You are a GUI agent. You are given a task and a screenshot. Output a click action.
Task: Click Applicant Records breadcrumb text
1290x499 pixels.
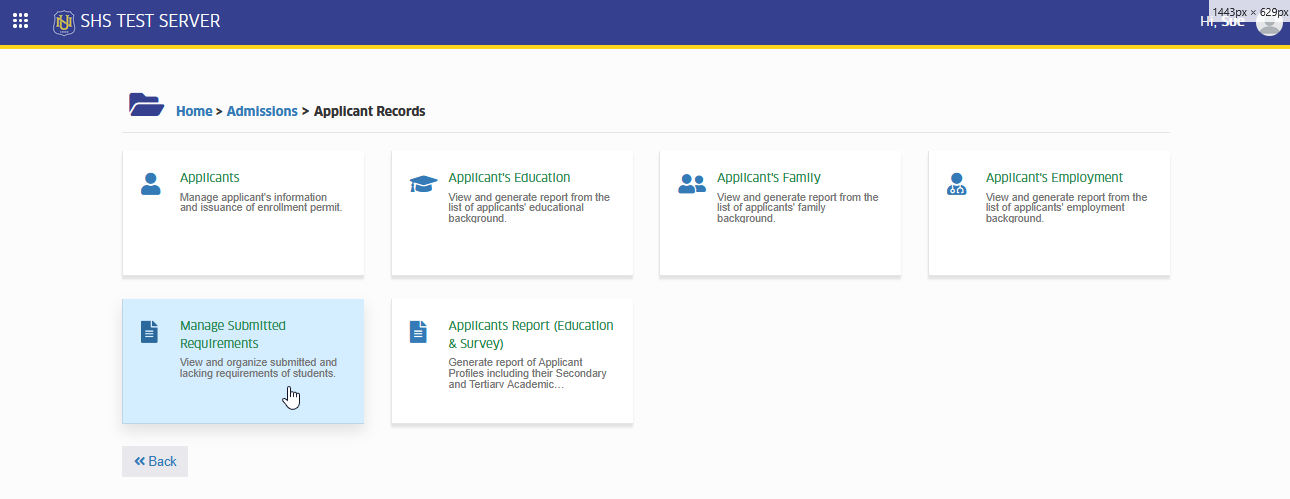tap(370, 111)
